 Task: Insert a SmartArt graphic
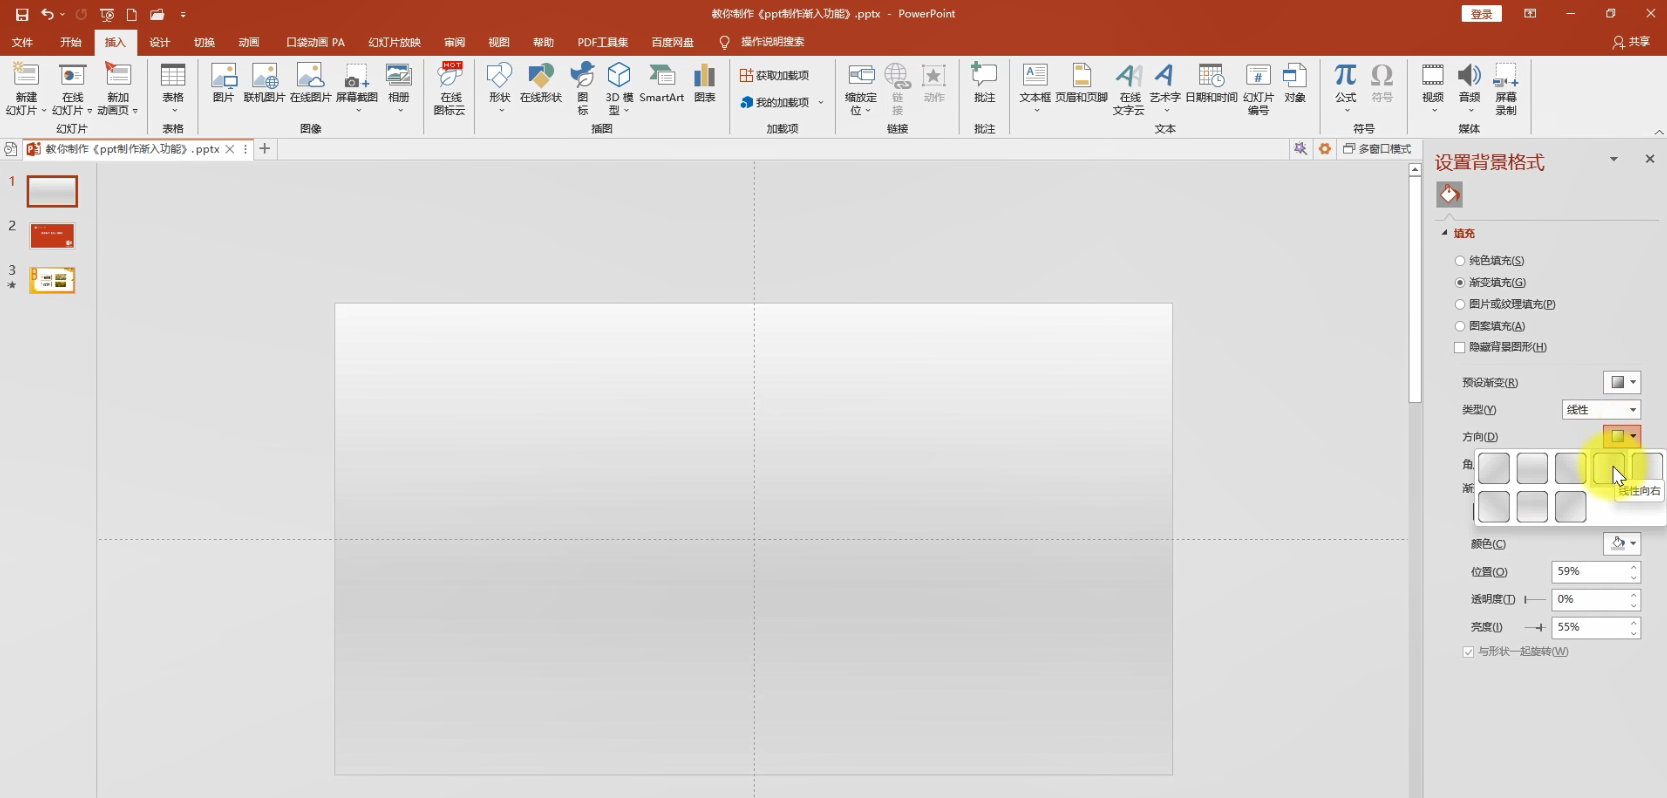coord(661,84)
